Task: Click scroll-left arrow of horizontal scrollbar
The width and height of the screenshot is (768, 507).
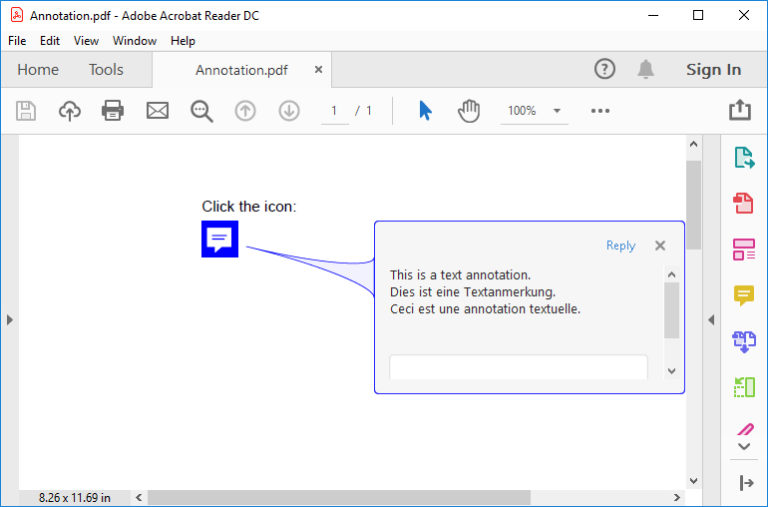Action: 139,498
